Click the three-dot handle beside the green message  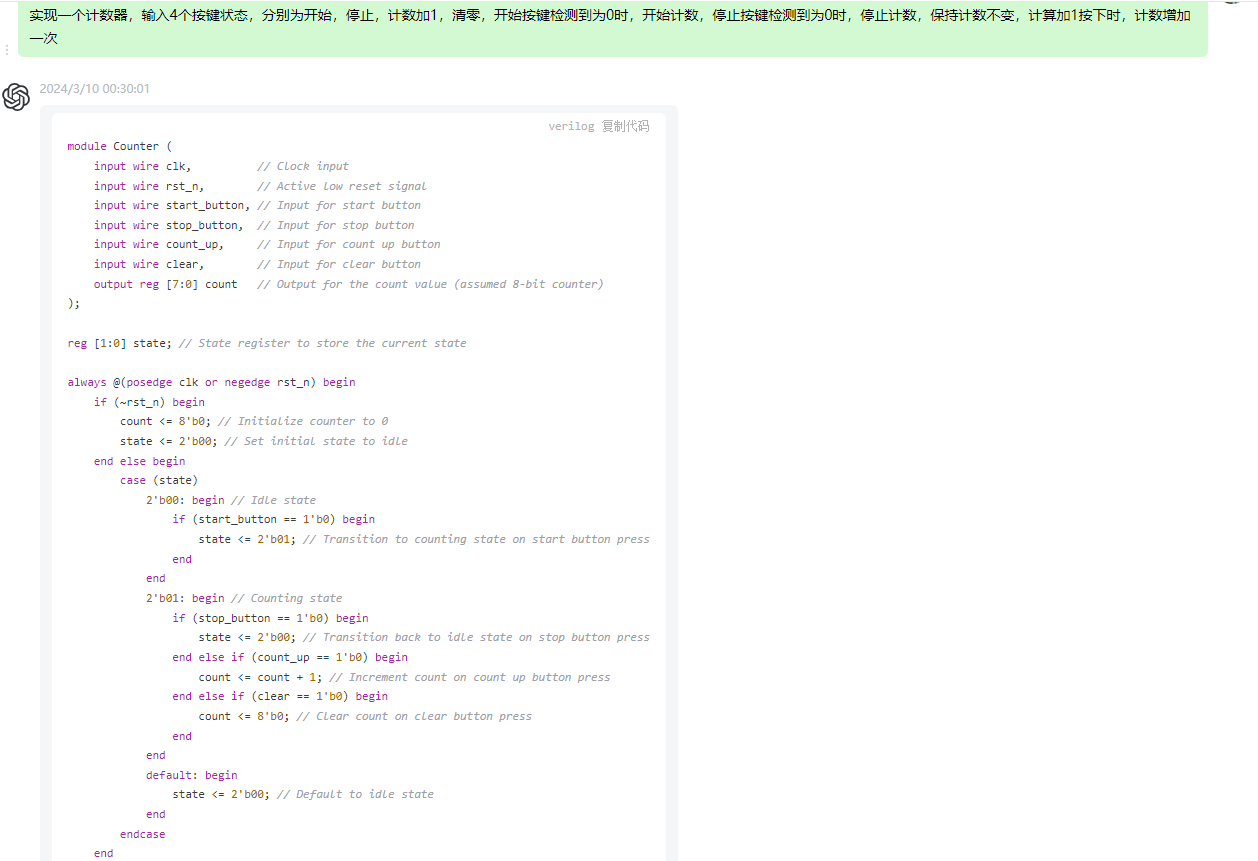[7, 49]
